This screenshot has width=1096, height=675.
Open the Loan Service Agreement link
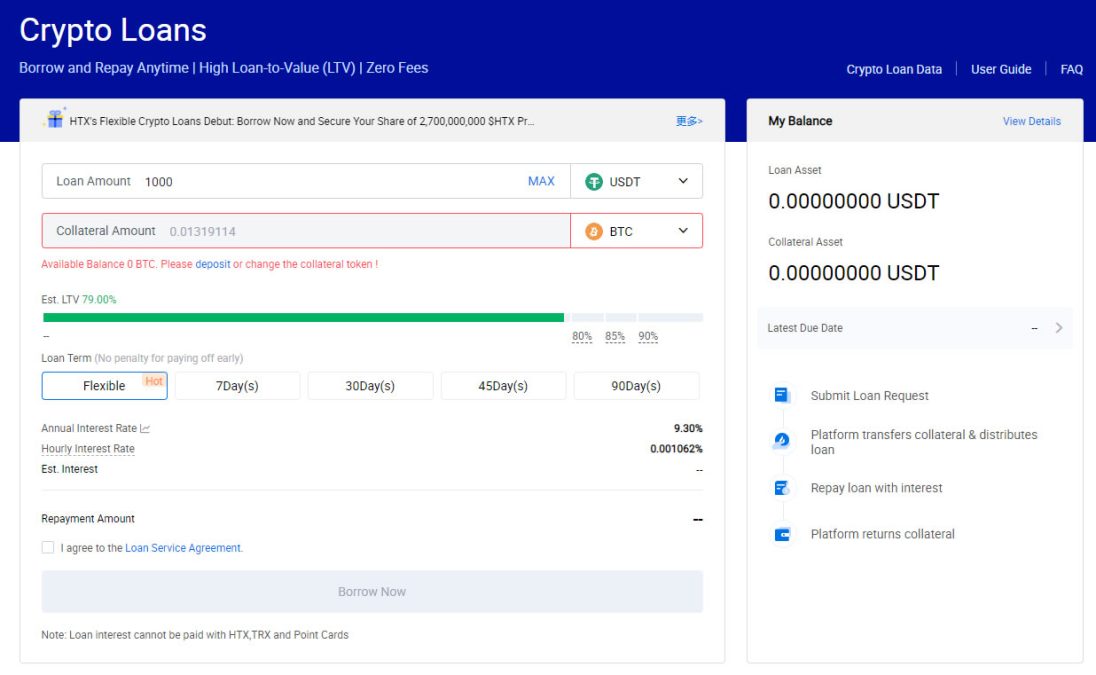click(183, 548)
